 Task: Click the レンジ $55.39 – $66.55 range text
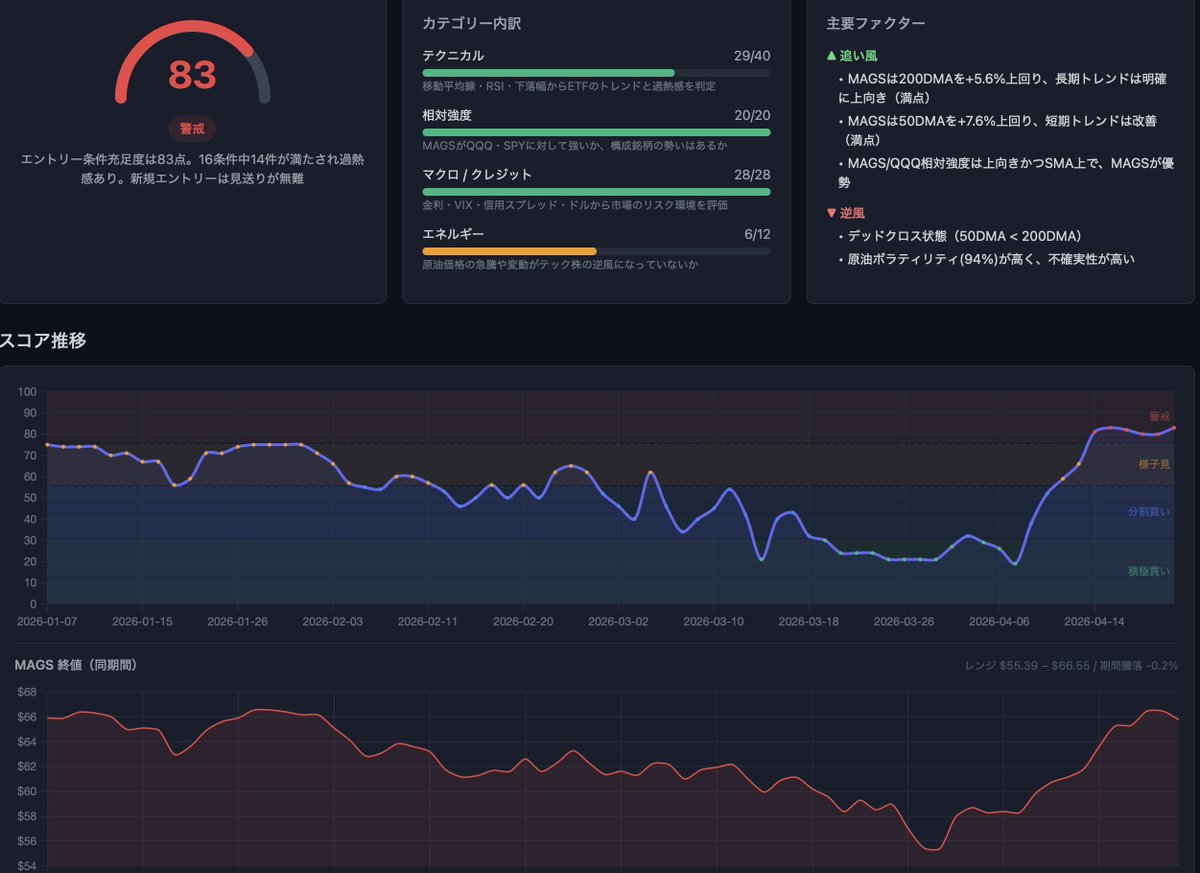[x=1029, y=665]
